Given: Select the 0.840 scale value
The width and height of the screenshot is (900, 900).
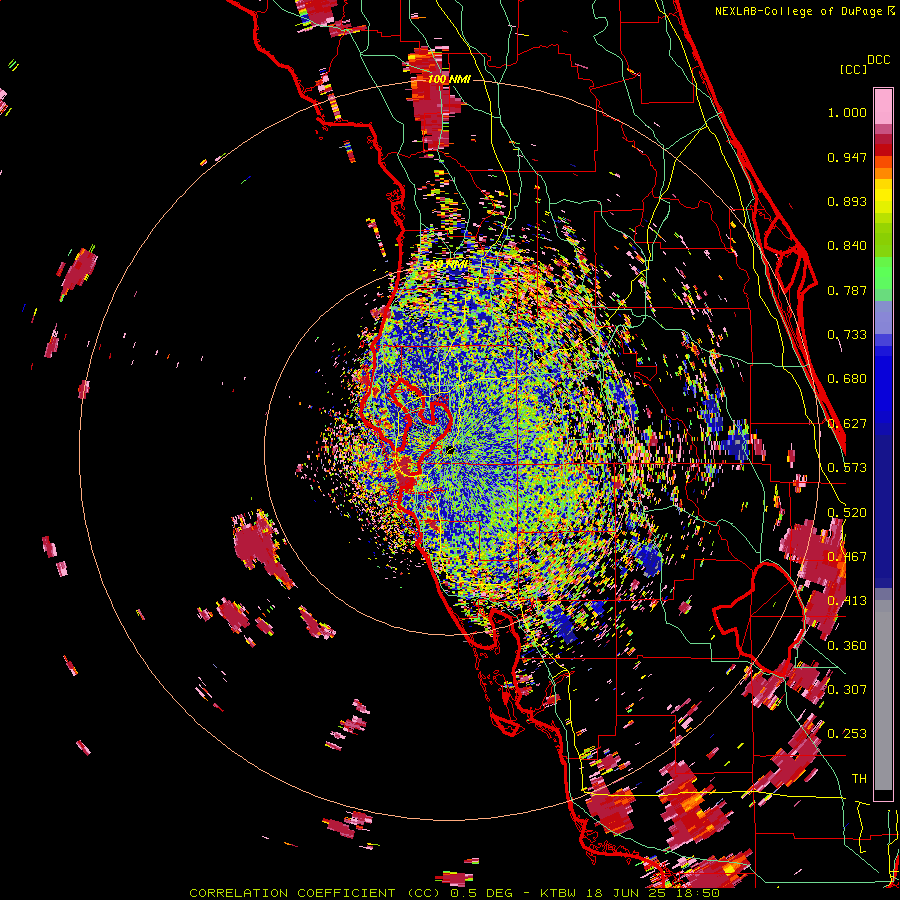Looking at the screenshot, I should 847,246.
